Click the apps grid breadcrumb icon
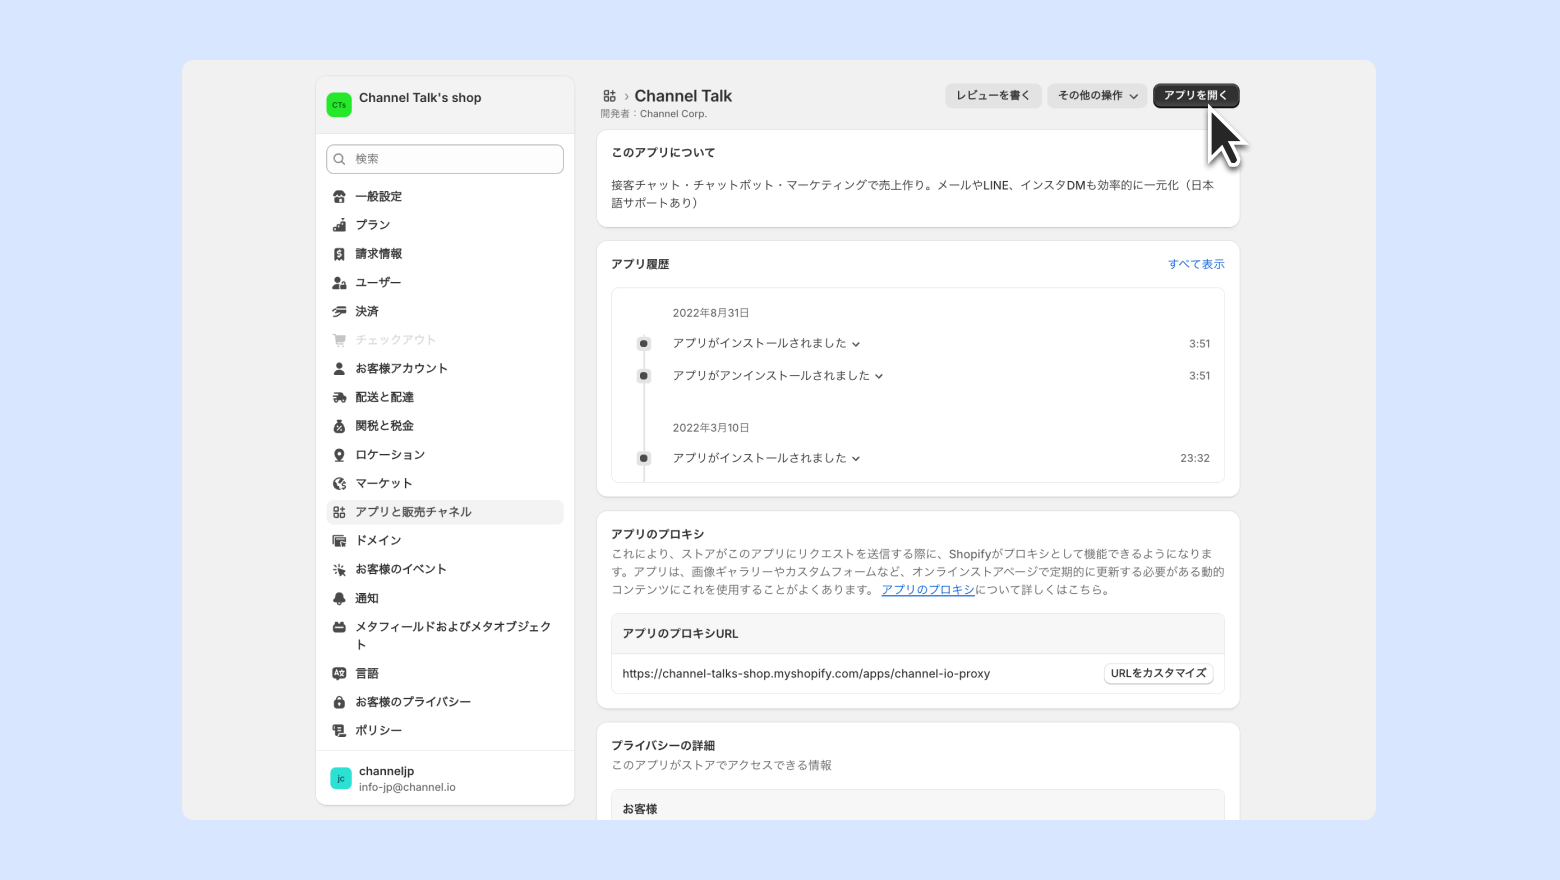The height and width of the screenshot is (880, 1560). pyautogui.click(x=609, y=96)
